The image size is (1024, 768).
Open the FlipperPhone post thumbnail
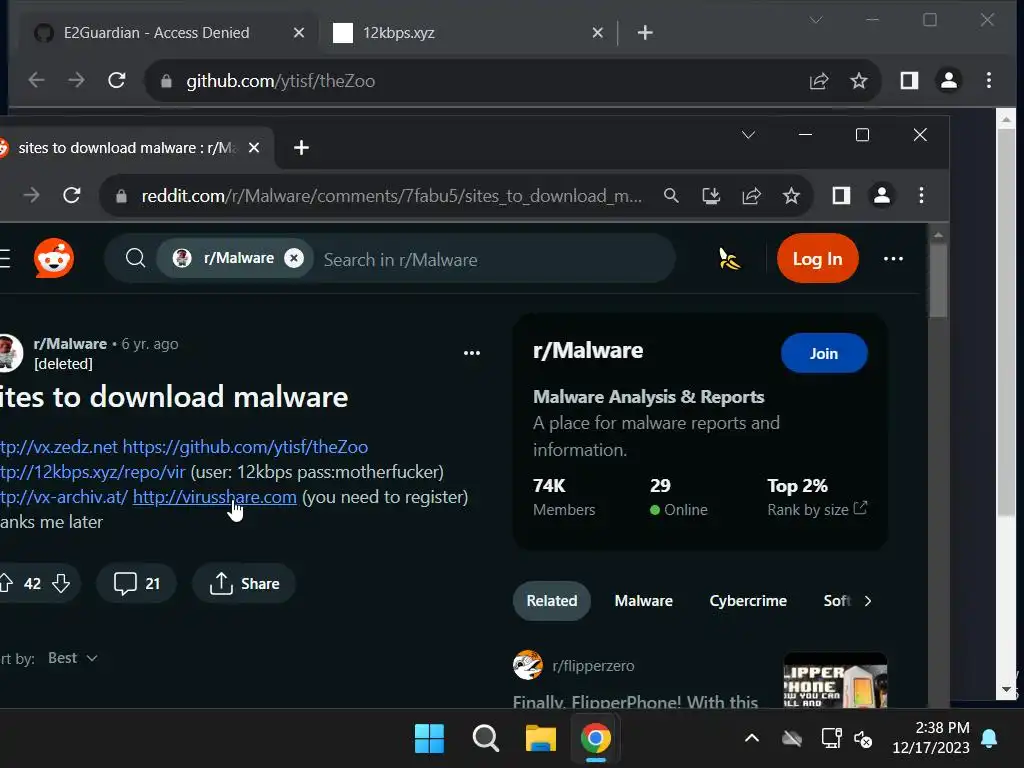pyautogui.click(x=835, y=680)
